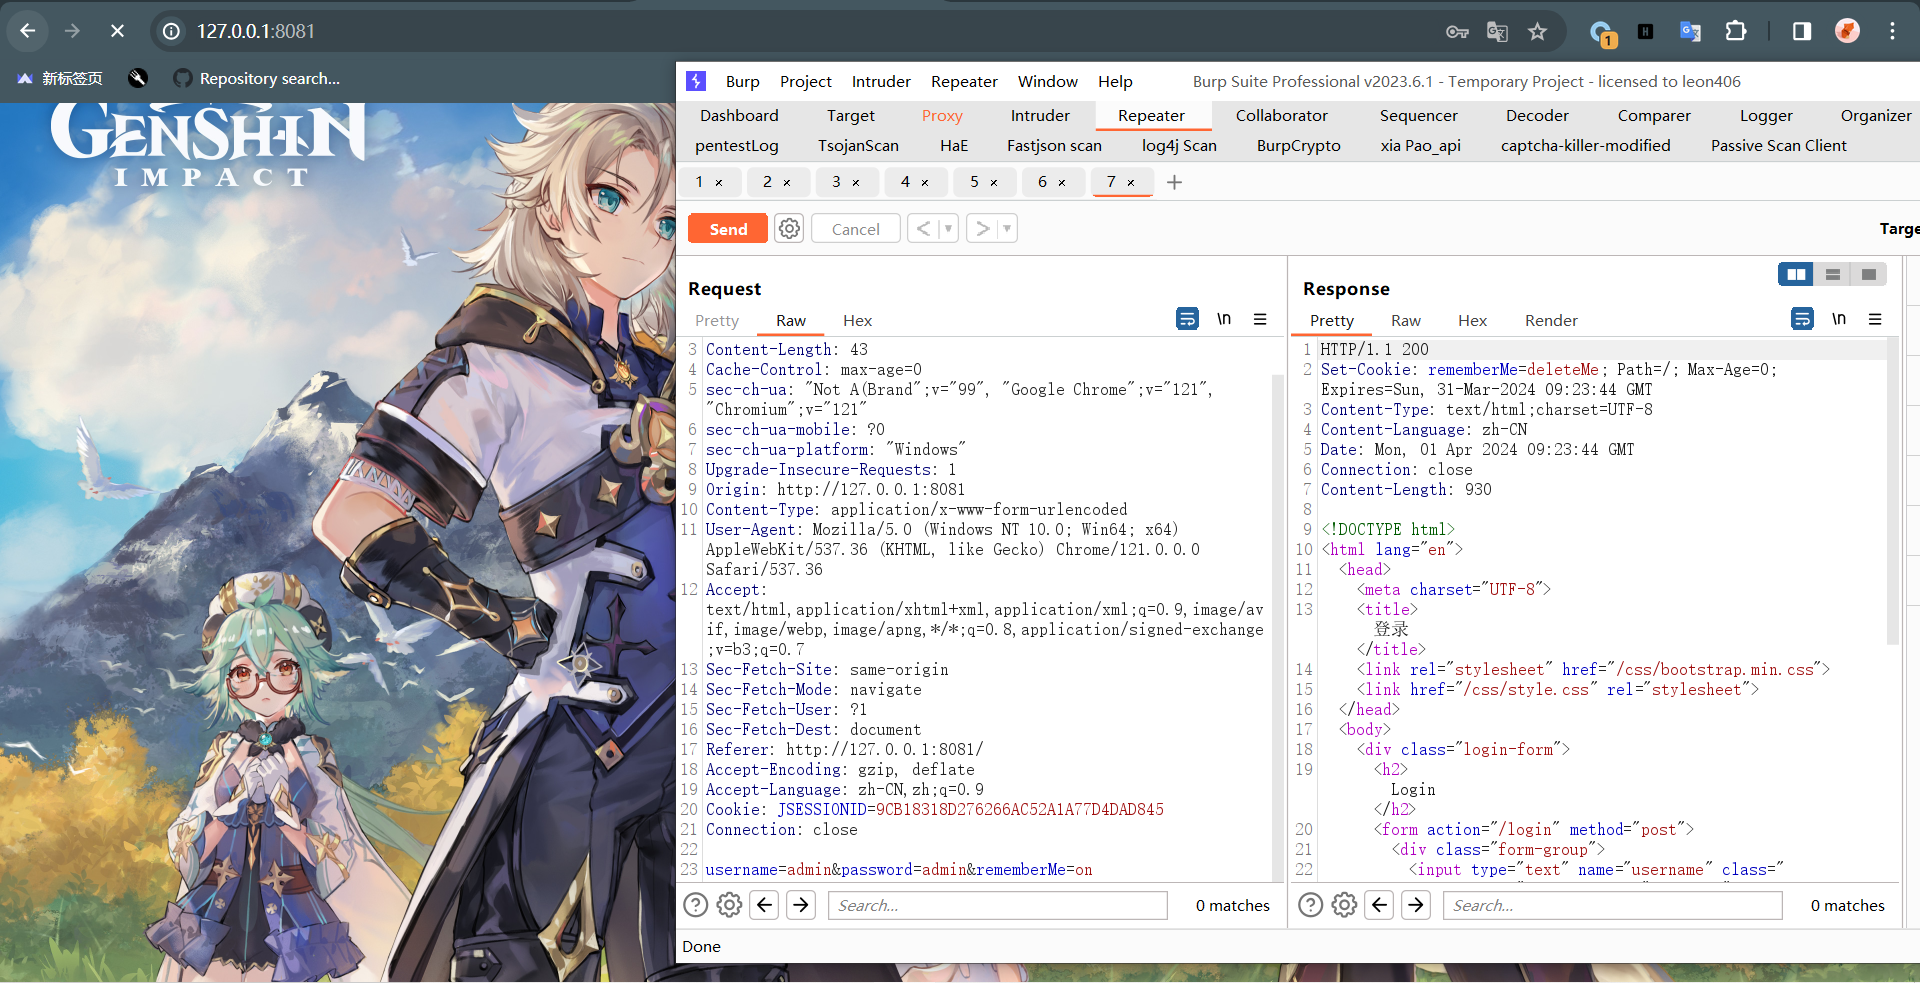Open Burp menu

[x=743, y=81]
